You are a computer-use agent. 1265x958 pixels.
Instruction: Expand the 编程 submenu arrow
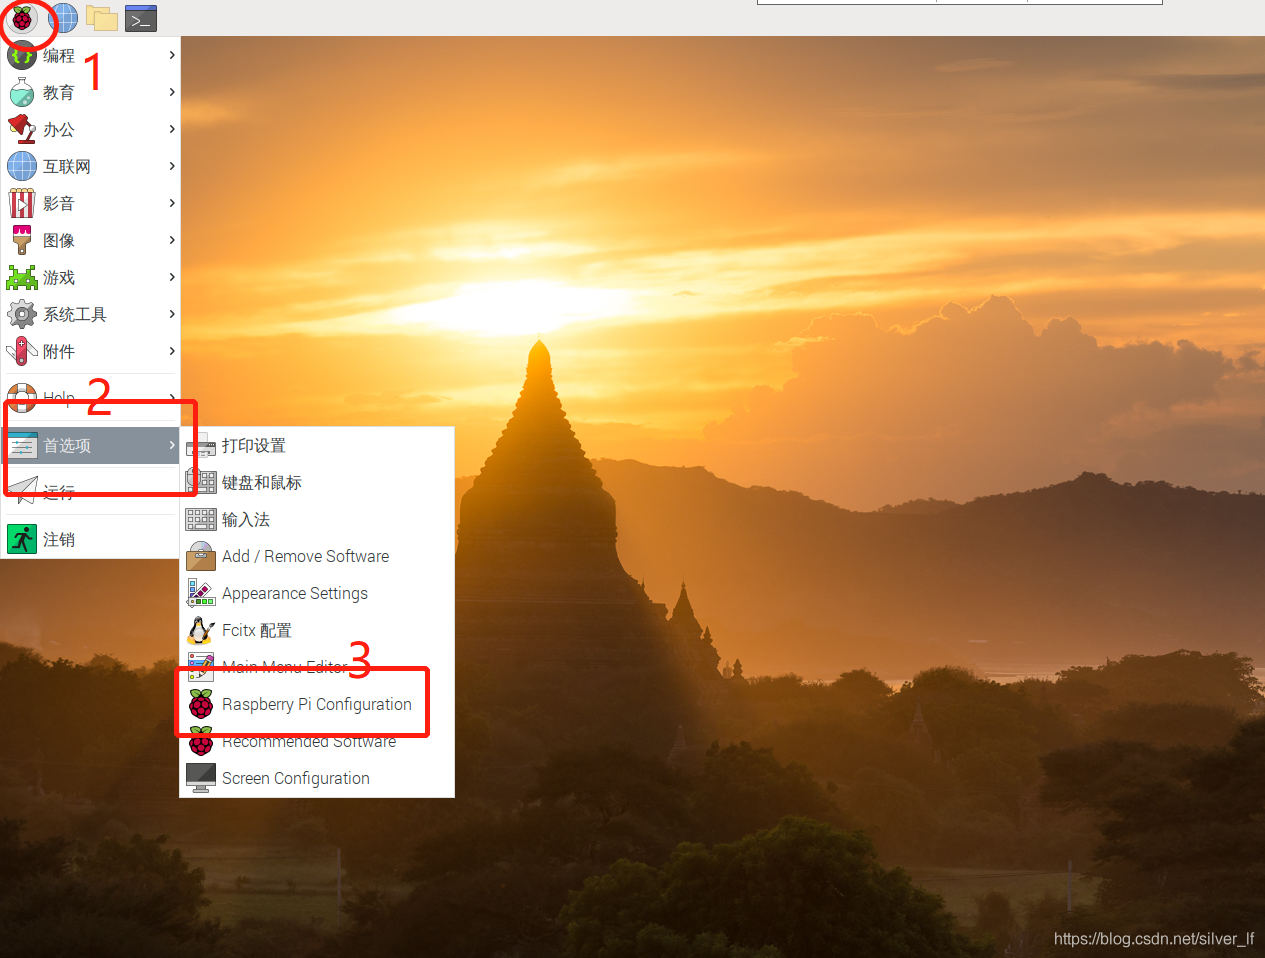coord(172,55)
